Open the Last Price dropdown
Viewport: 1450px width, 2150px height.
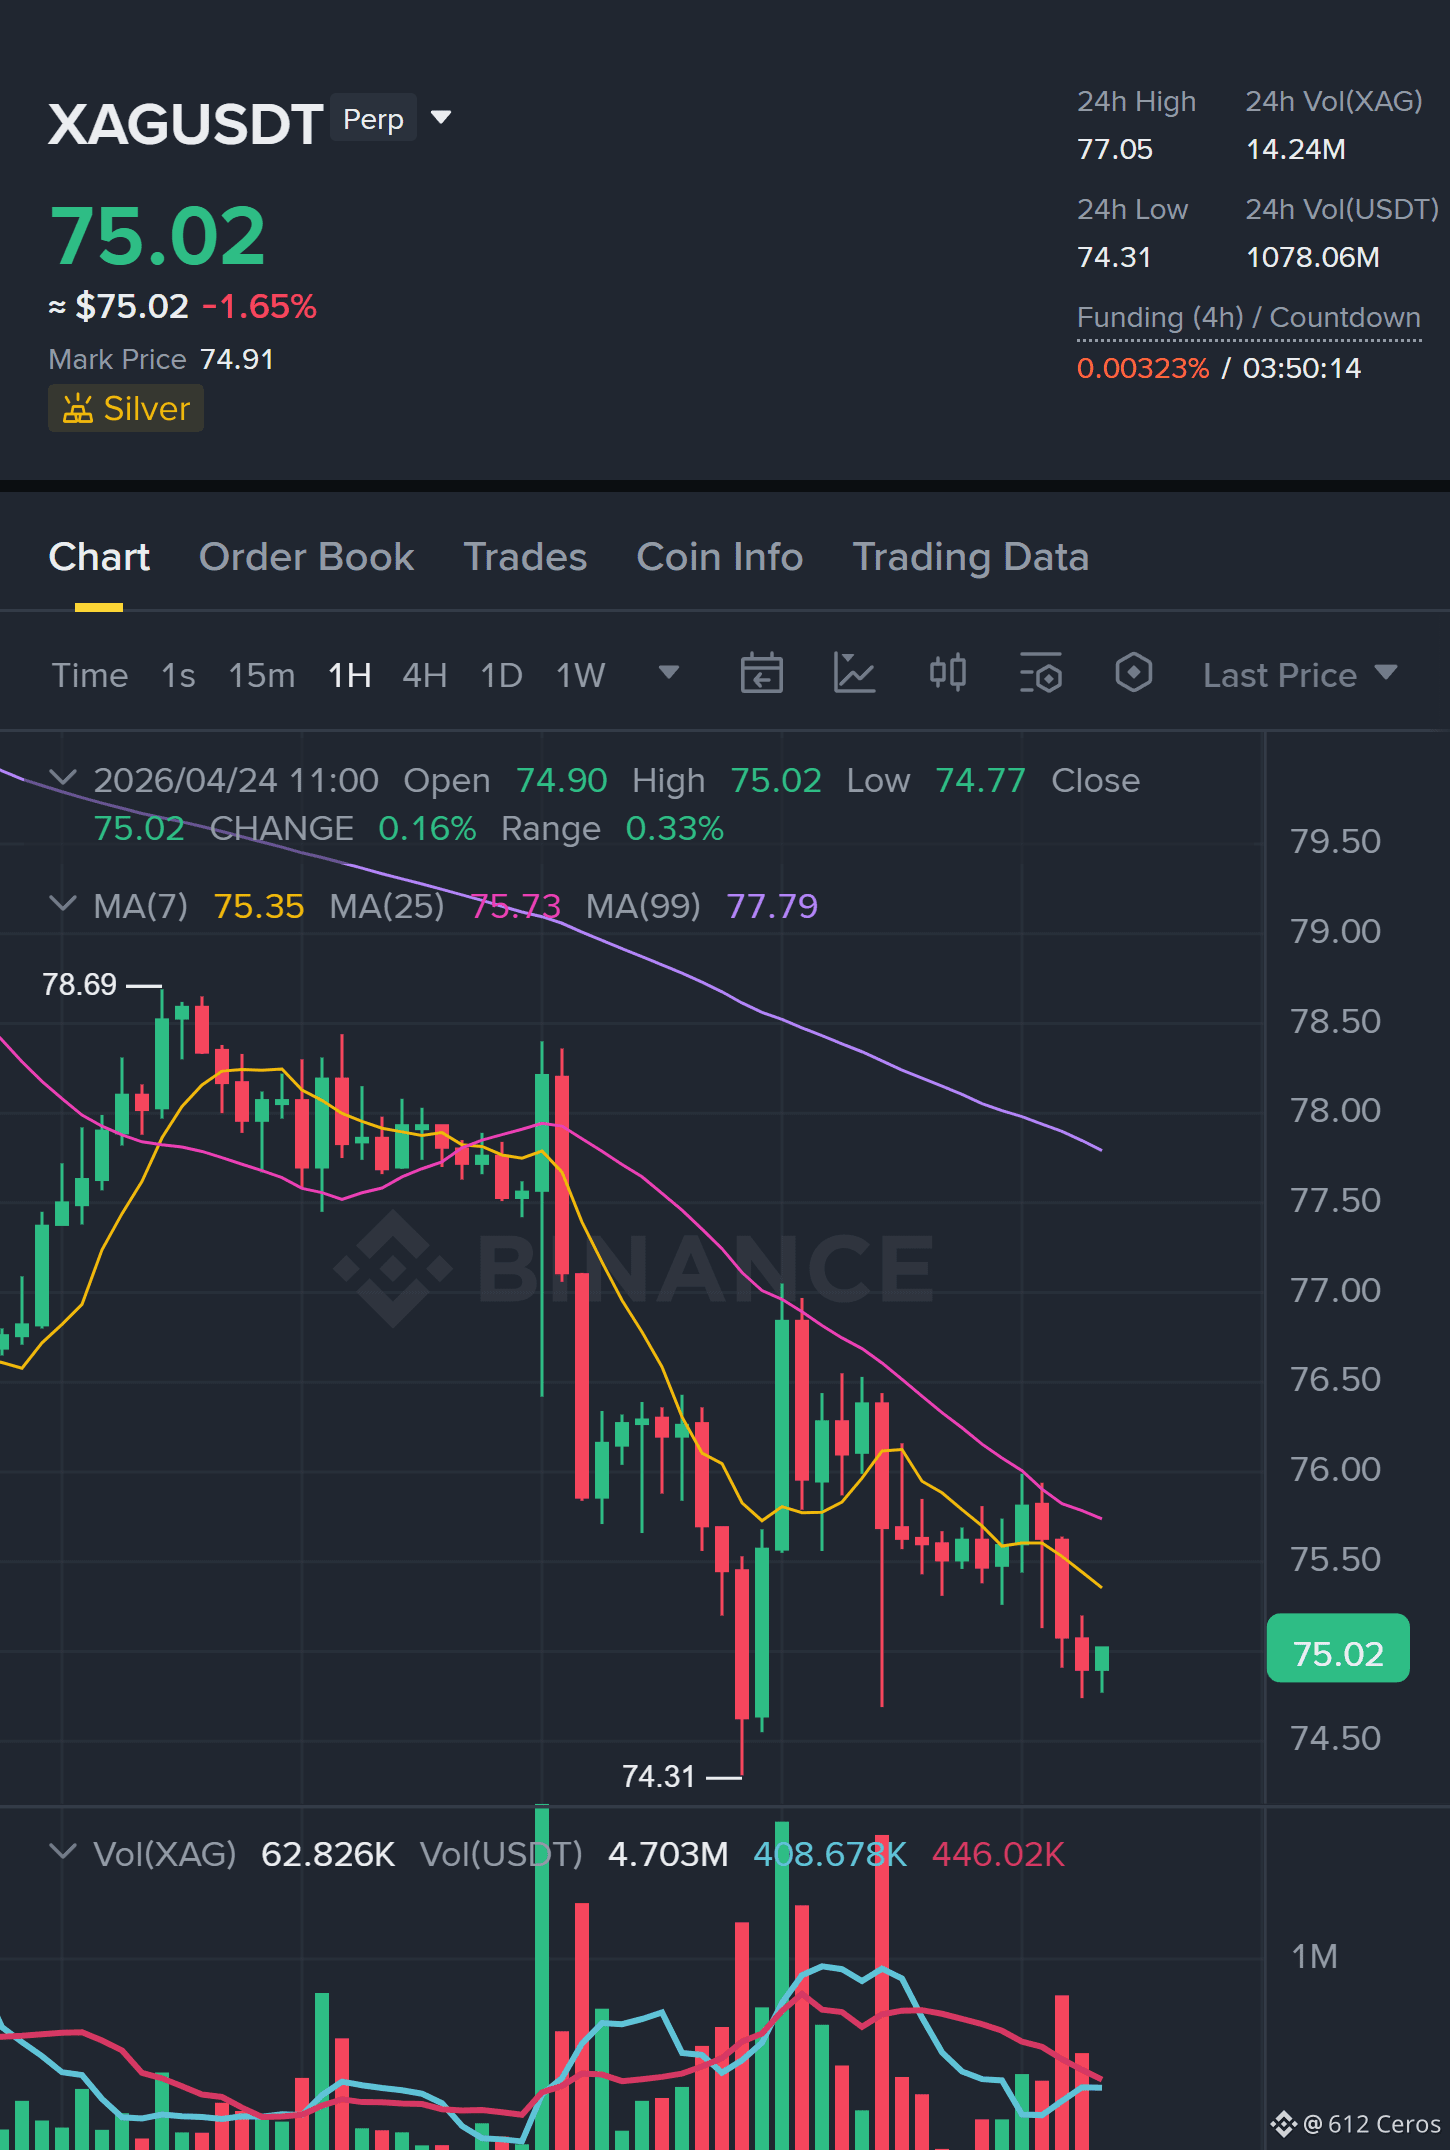(1299, 675)
